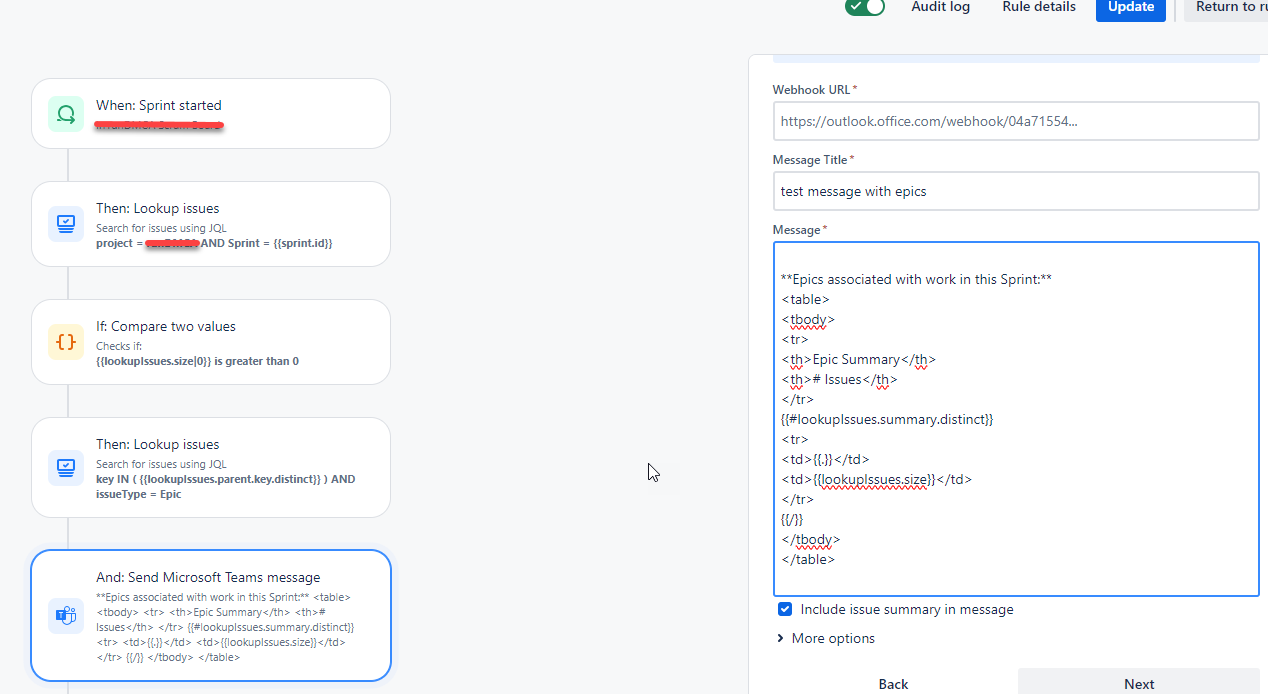The image size is (1268, 694).
Task: Click the Update button
Action: [x=1131, y=8]
